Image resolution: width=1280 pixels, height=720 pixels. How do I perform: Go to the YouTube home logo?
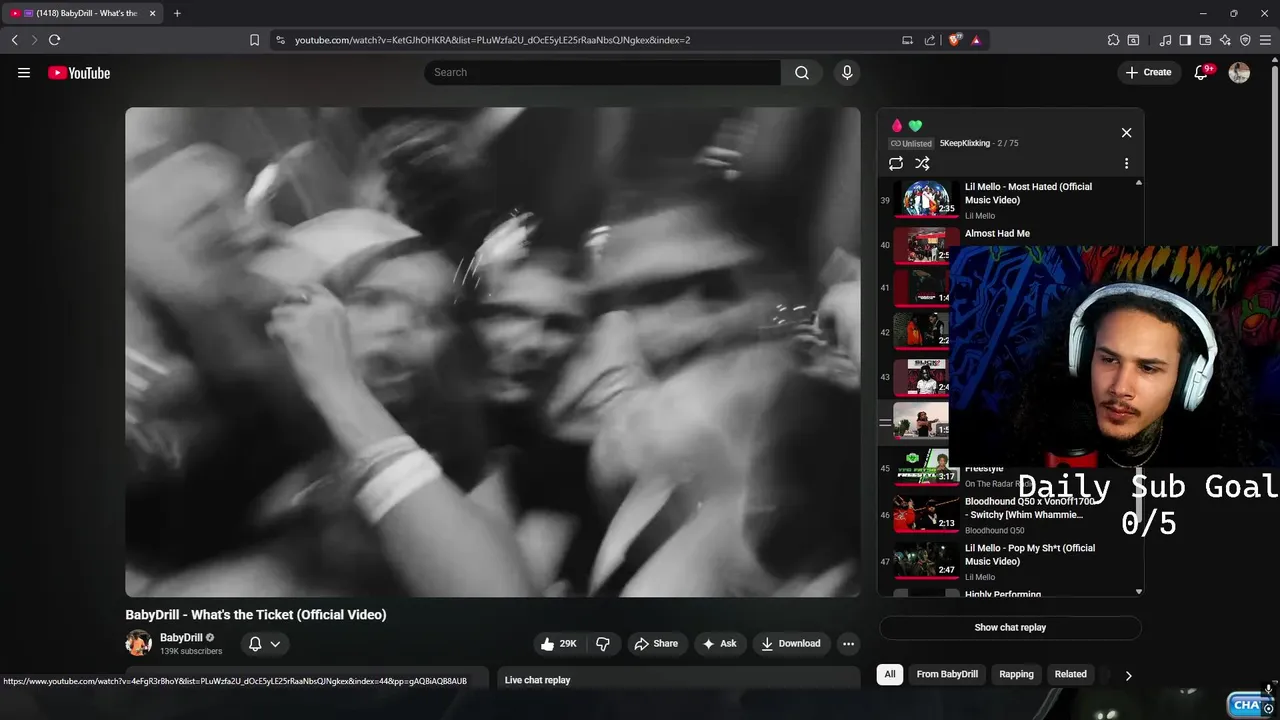(79, 72)
